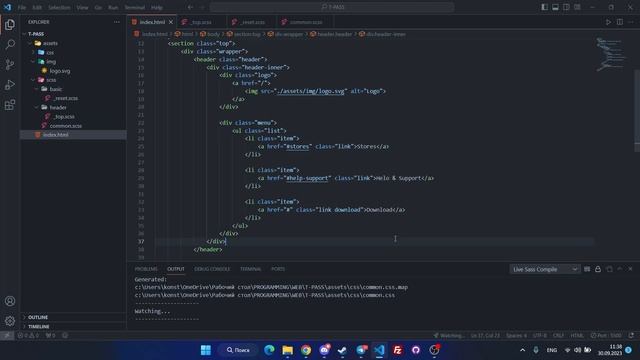Close the index.html tab
The height and width of the screenshot is (360, 640).
[x=171, y=22]
